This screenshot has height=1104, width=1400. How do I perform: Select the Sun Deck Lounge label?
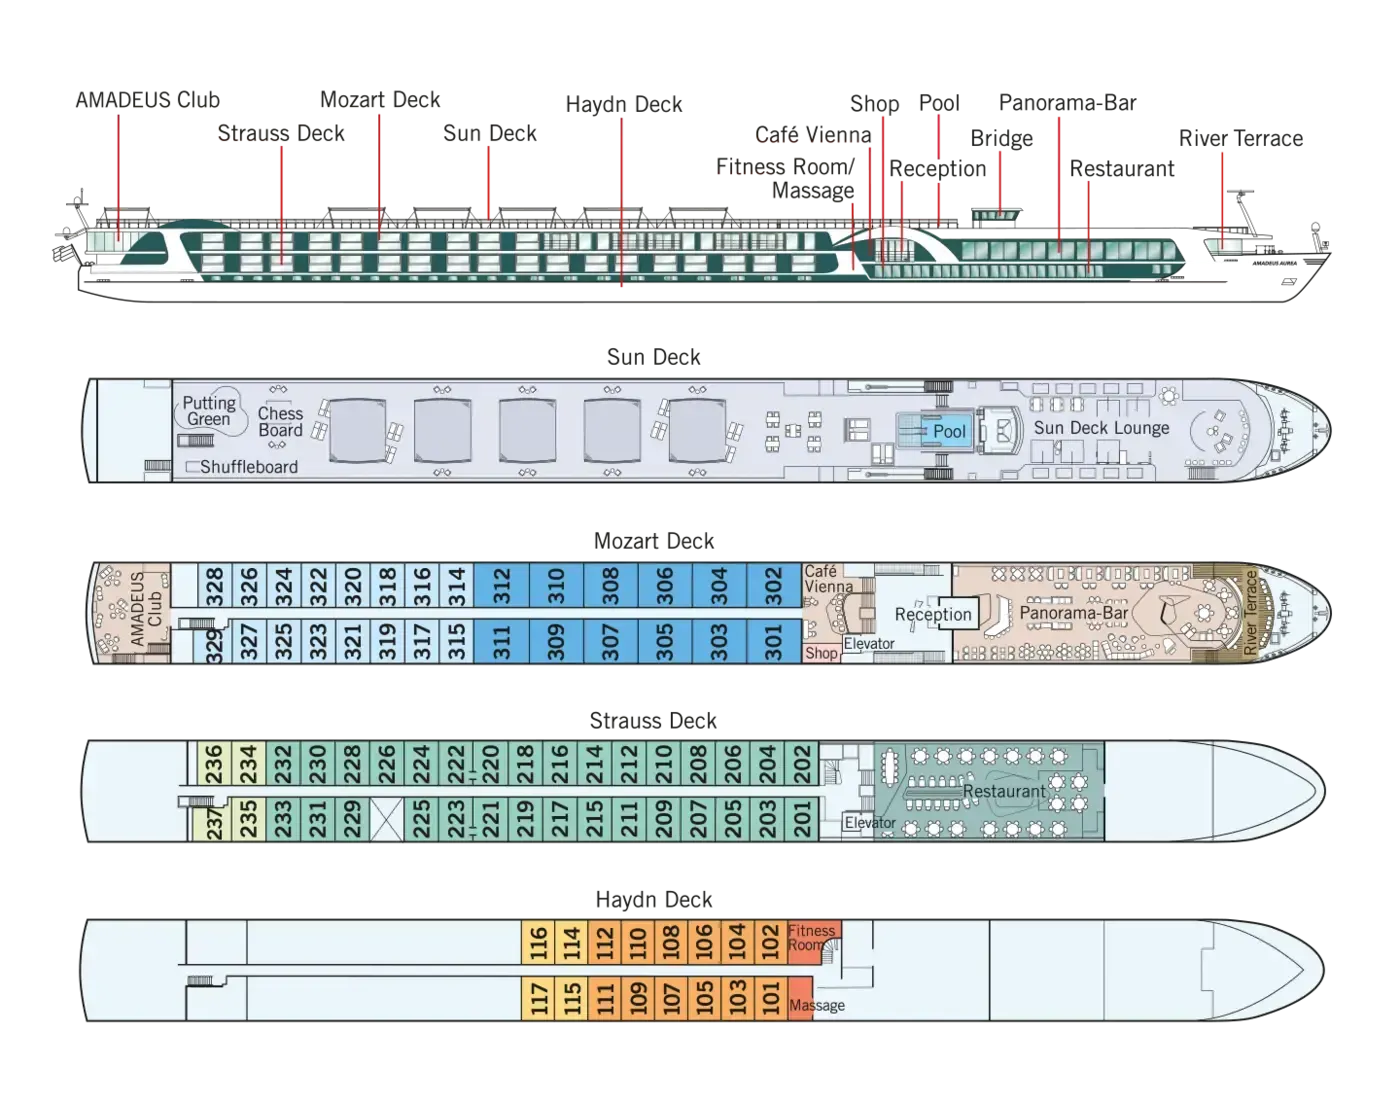click(x=1101, y=428)
